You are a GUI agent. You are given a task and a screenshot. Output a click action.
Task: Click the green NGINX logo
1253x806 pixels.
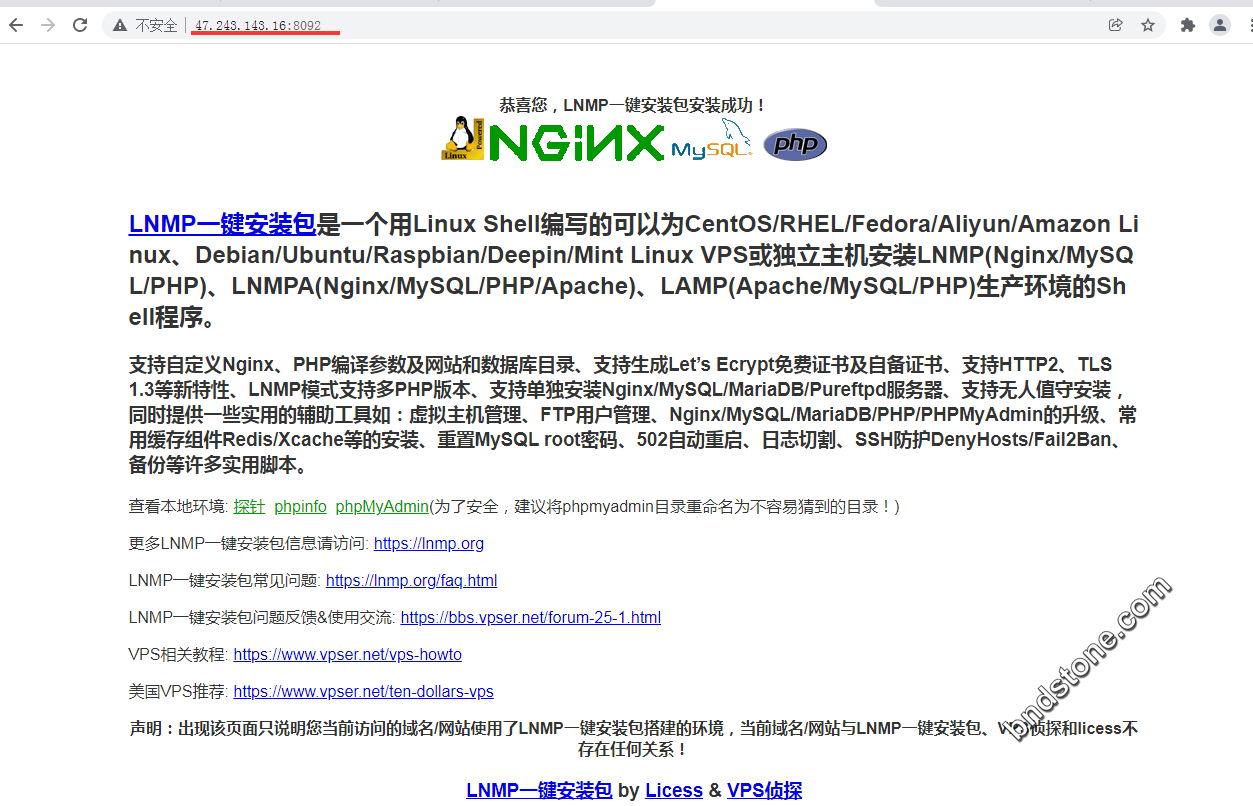[577, 142]
